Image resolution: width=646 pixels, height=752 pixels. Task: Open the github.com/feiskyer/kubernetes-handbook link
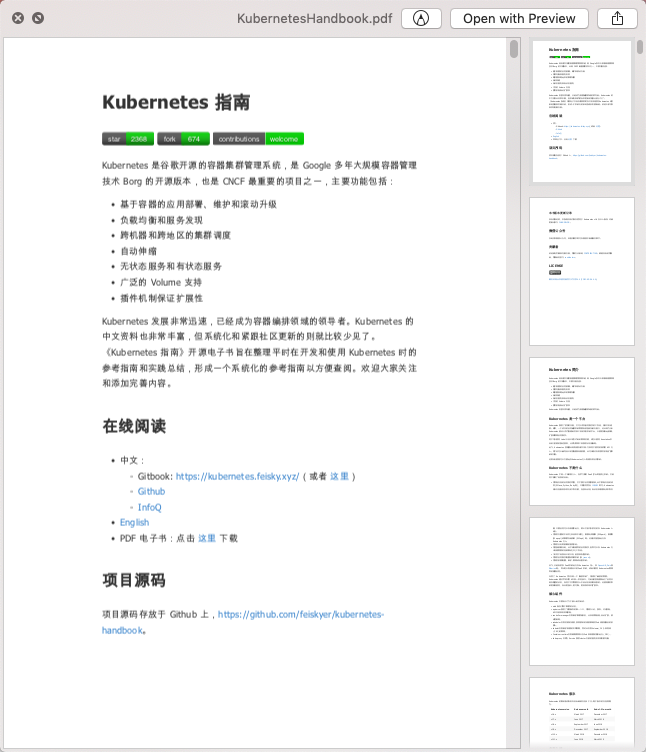pos(301,614)
